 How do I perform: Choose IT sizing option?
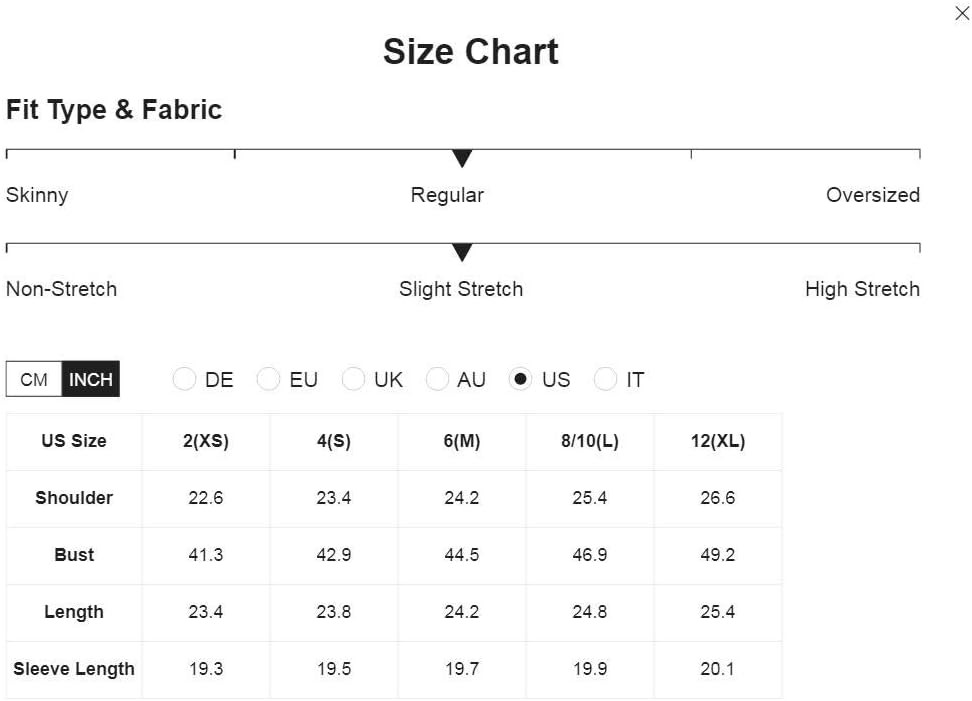605,380
